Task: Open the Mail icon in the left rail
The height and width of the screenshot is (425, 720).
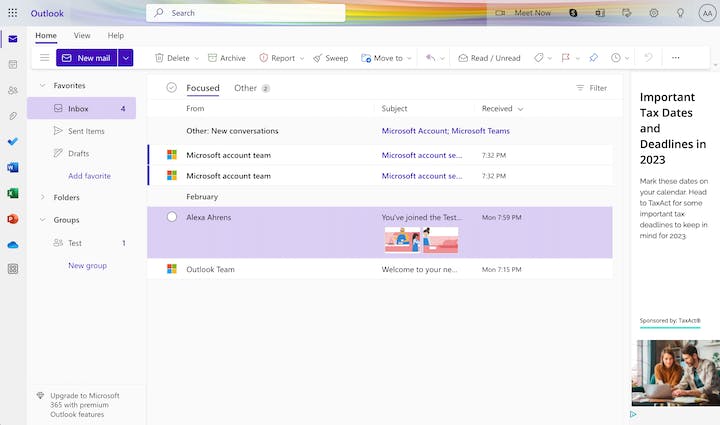Action: point(13,39)
